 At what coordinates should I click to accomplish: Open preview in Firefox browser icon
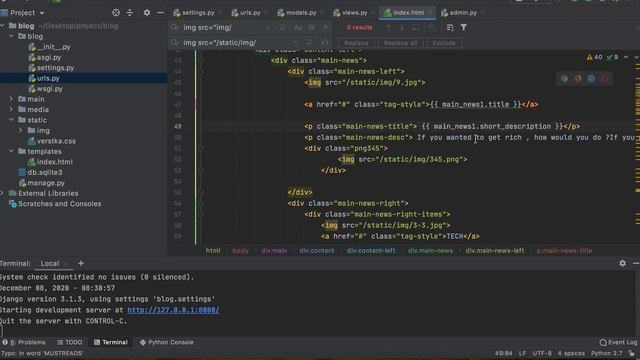[x=578, y=78]
